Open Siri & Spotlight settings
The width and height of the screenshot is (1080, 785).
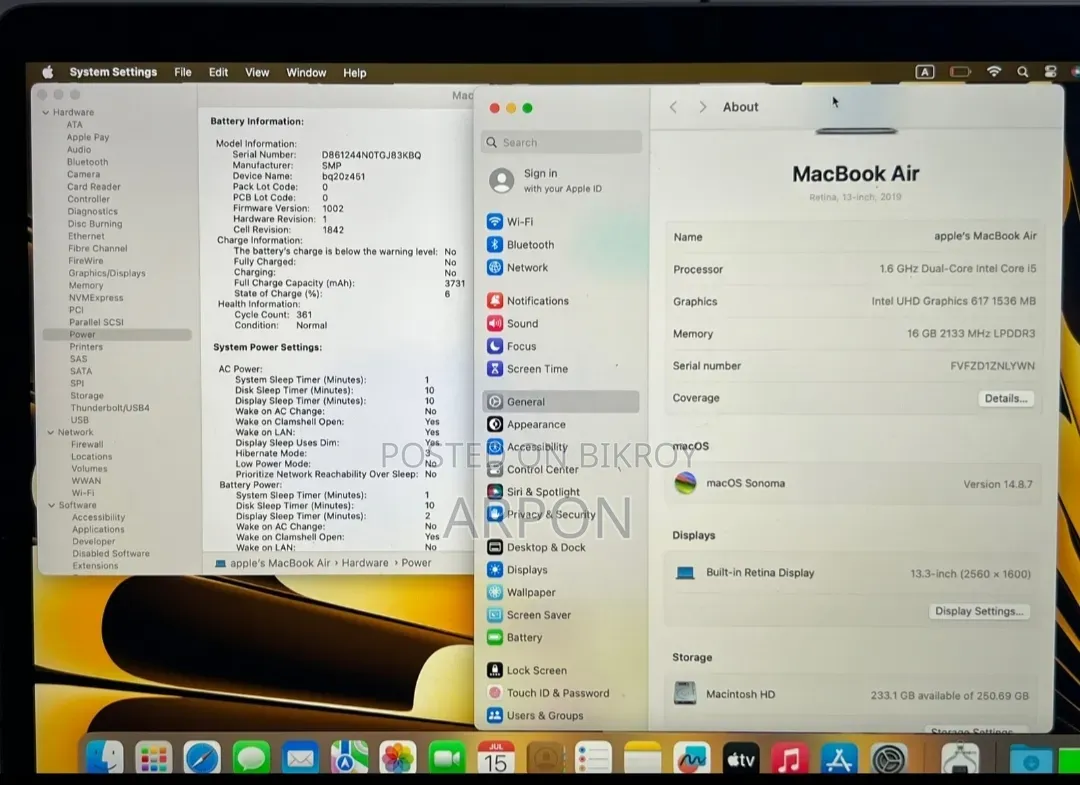click(x=534, y=492)
